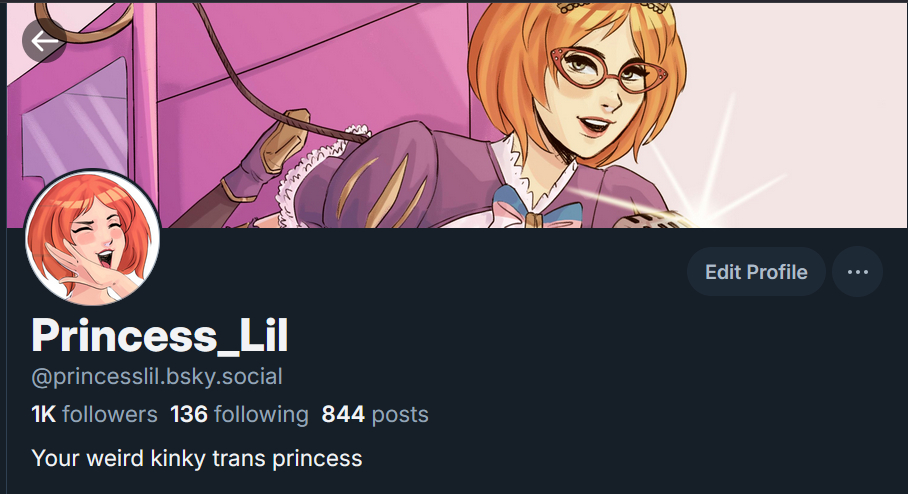
Task: View the profile banner header image
Action: coord(457,115)
